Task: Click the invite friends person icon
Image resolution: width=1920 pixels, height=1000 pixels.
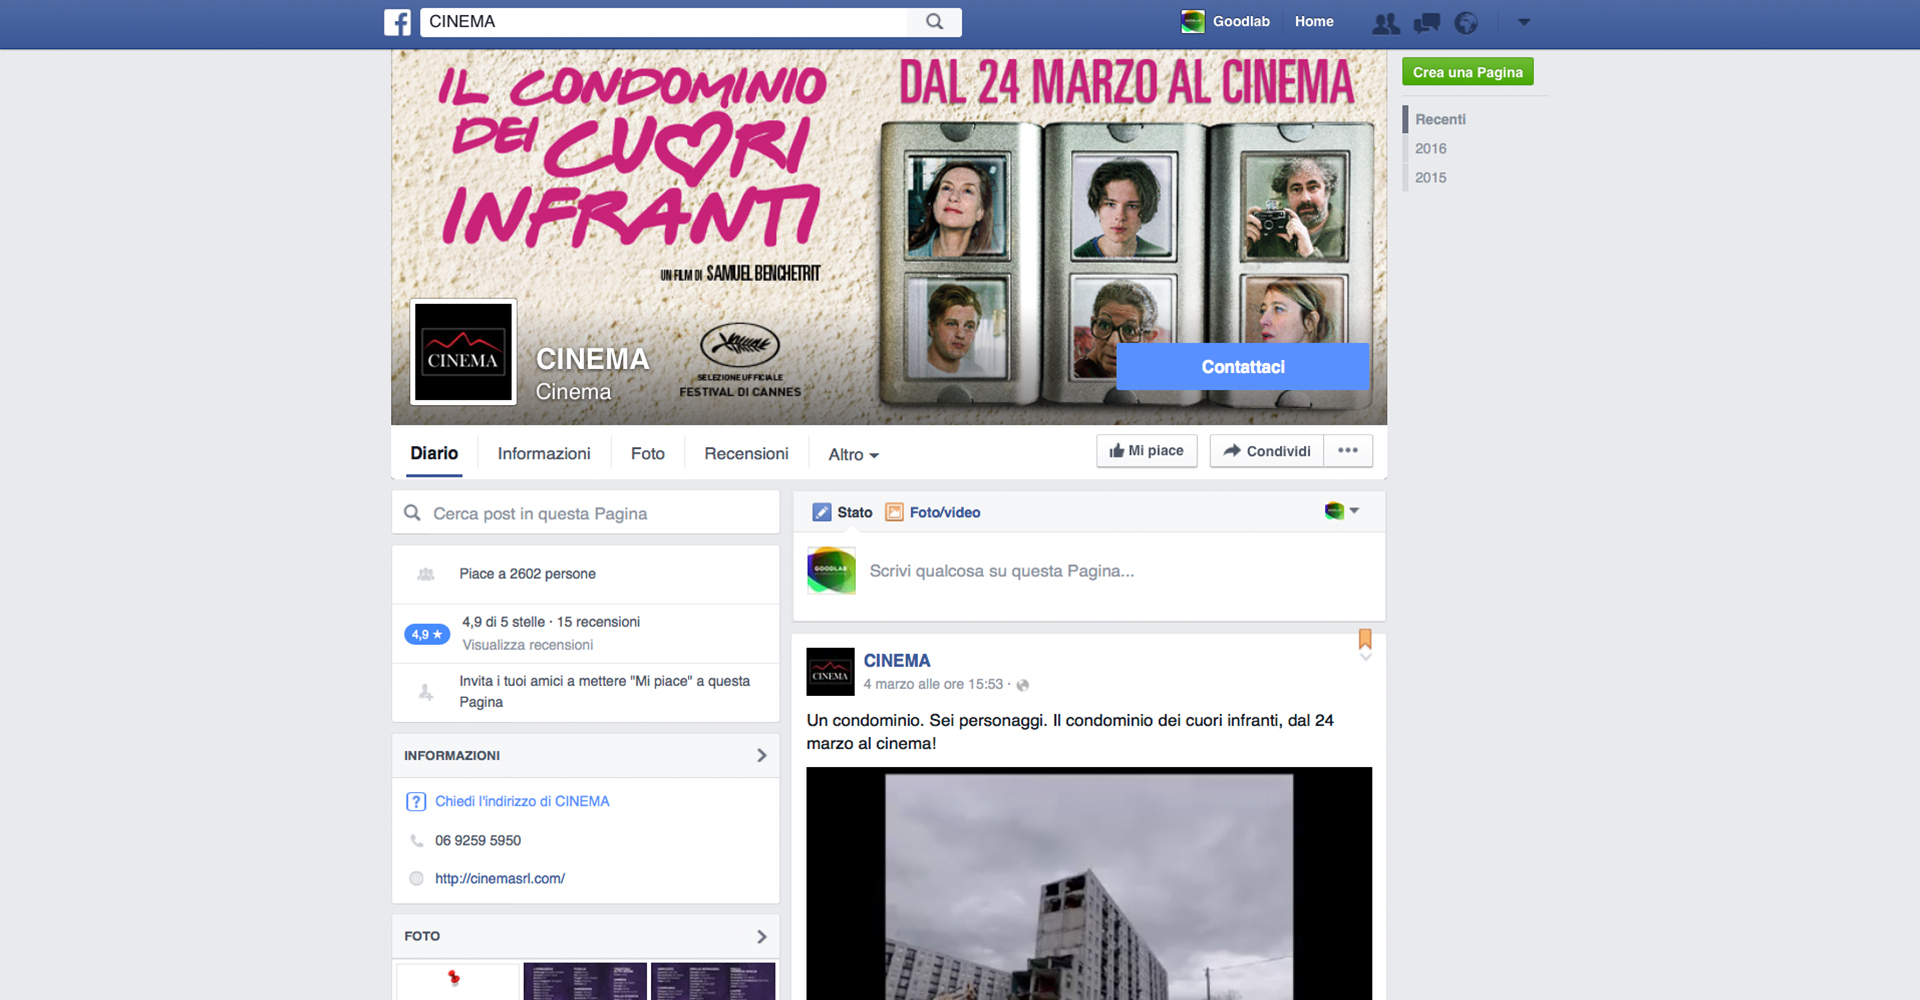Action: click(426, 692)
